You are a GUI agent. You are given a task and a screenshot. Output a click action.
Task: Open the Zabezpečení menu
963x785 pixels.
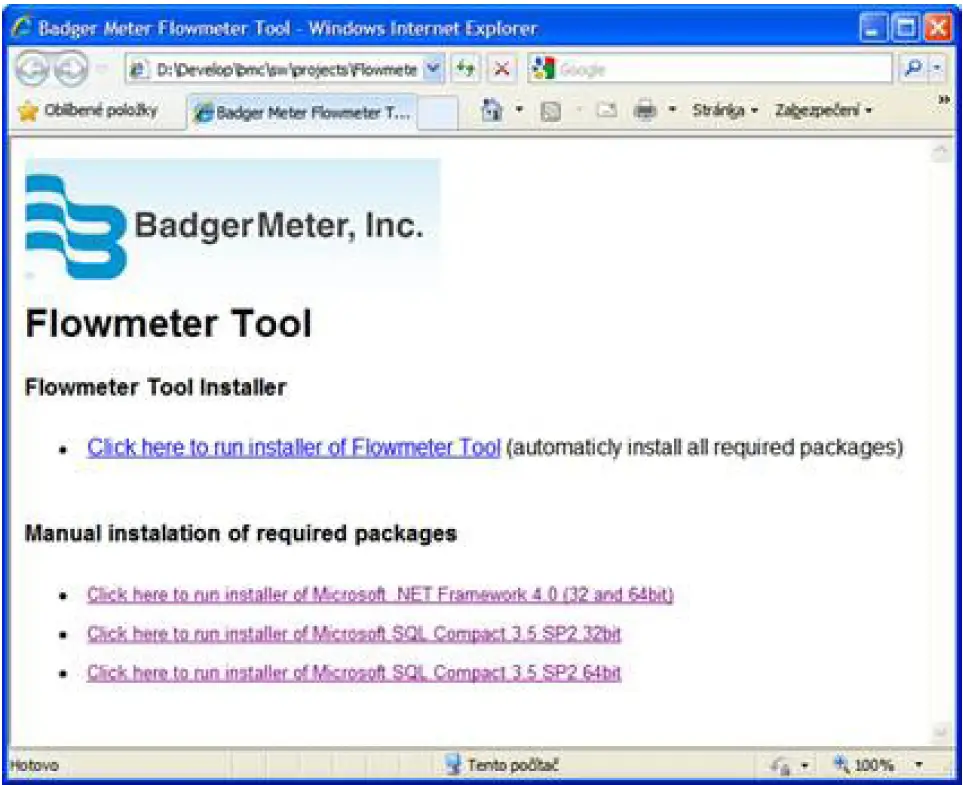tap(824, 111)
